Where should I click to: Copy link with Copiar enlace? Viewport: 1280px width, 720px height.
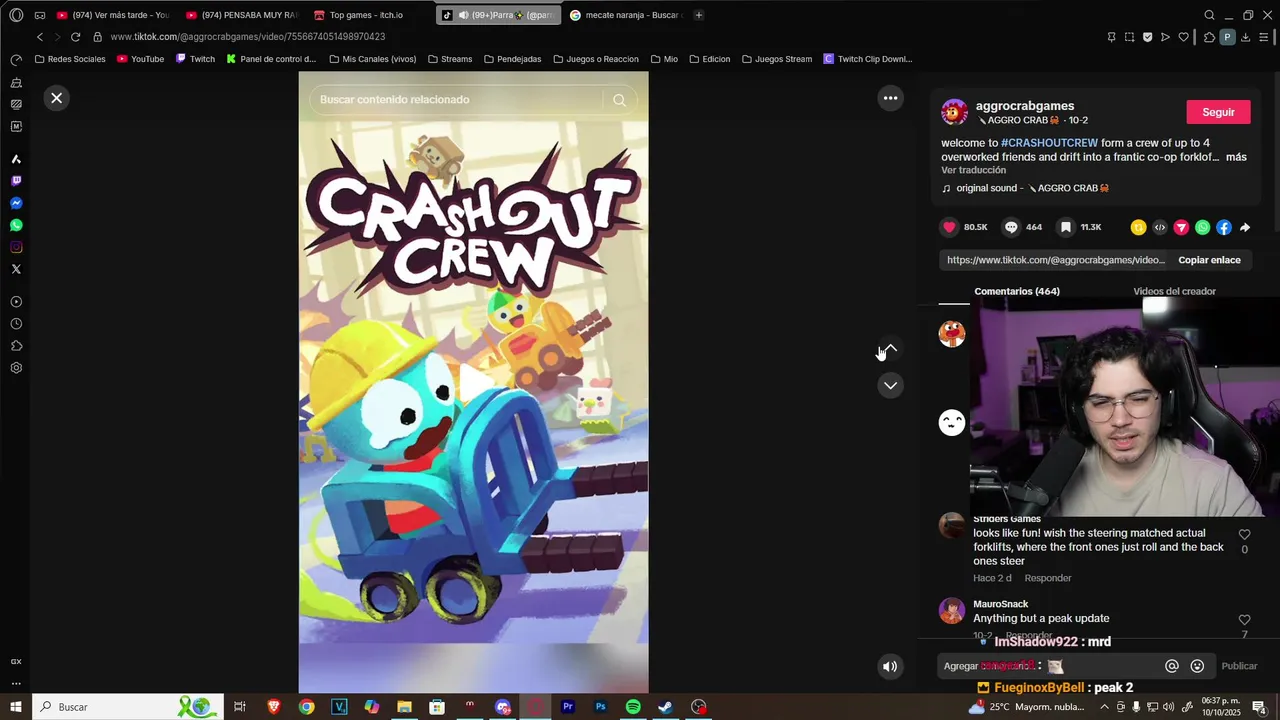tap(1209, 260)
